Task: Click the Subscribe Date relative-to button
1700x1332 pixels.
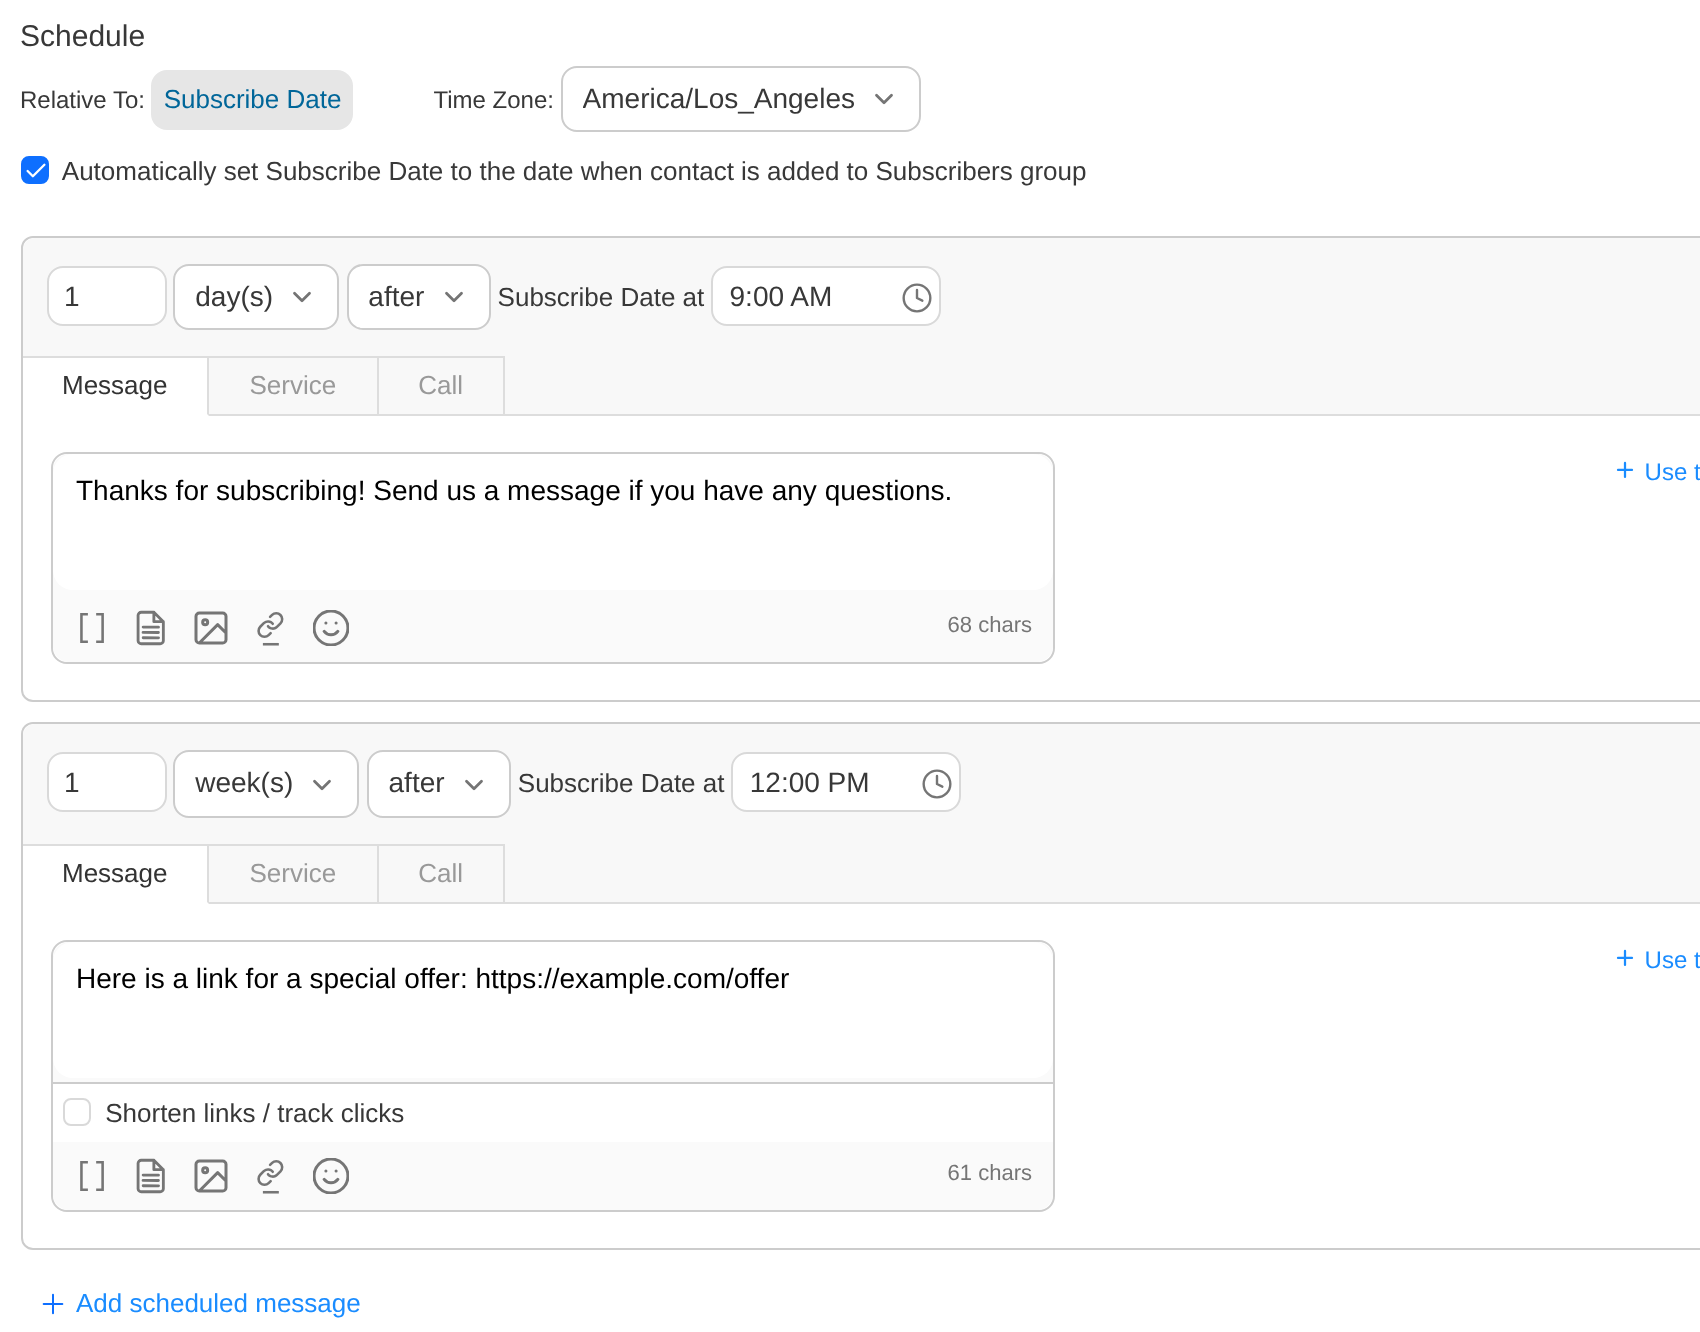Action: click(x=252, y=100)
